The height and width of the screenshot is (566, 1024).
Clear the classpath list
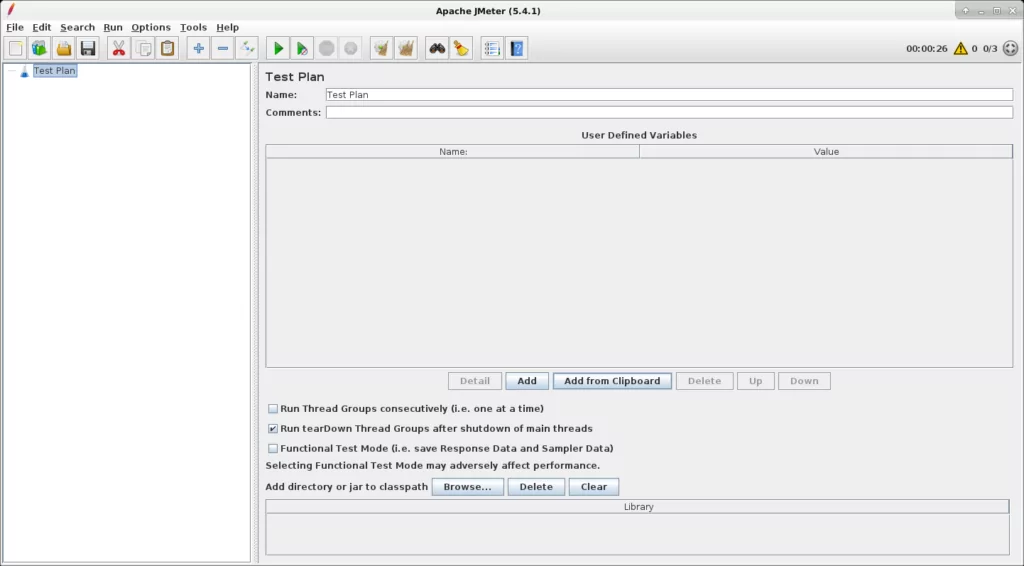point(594,487)
